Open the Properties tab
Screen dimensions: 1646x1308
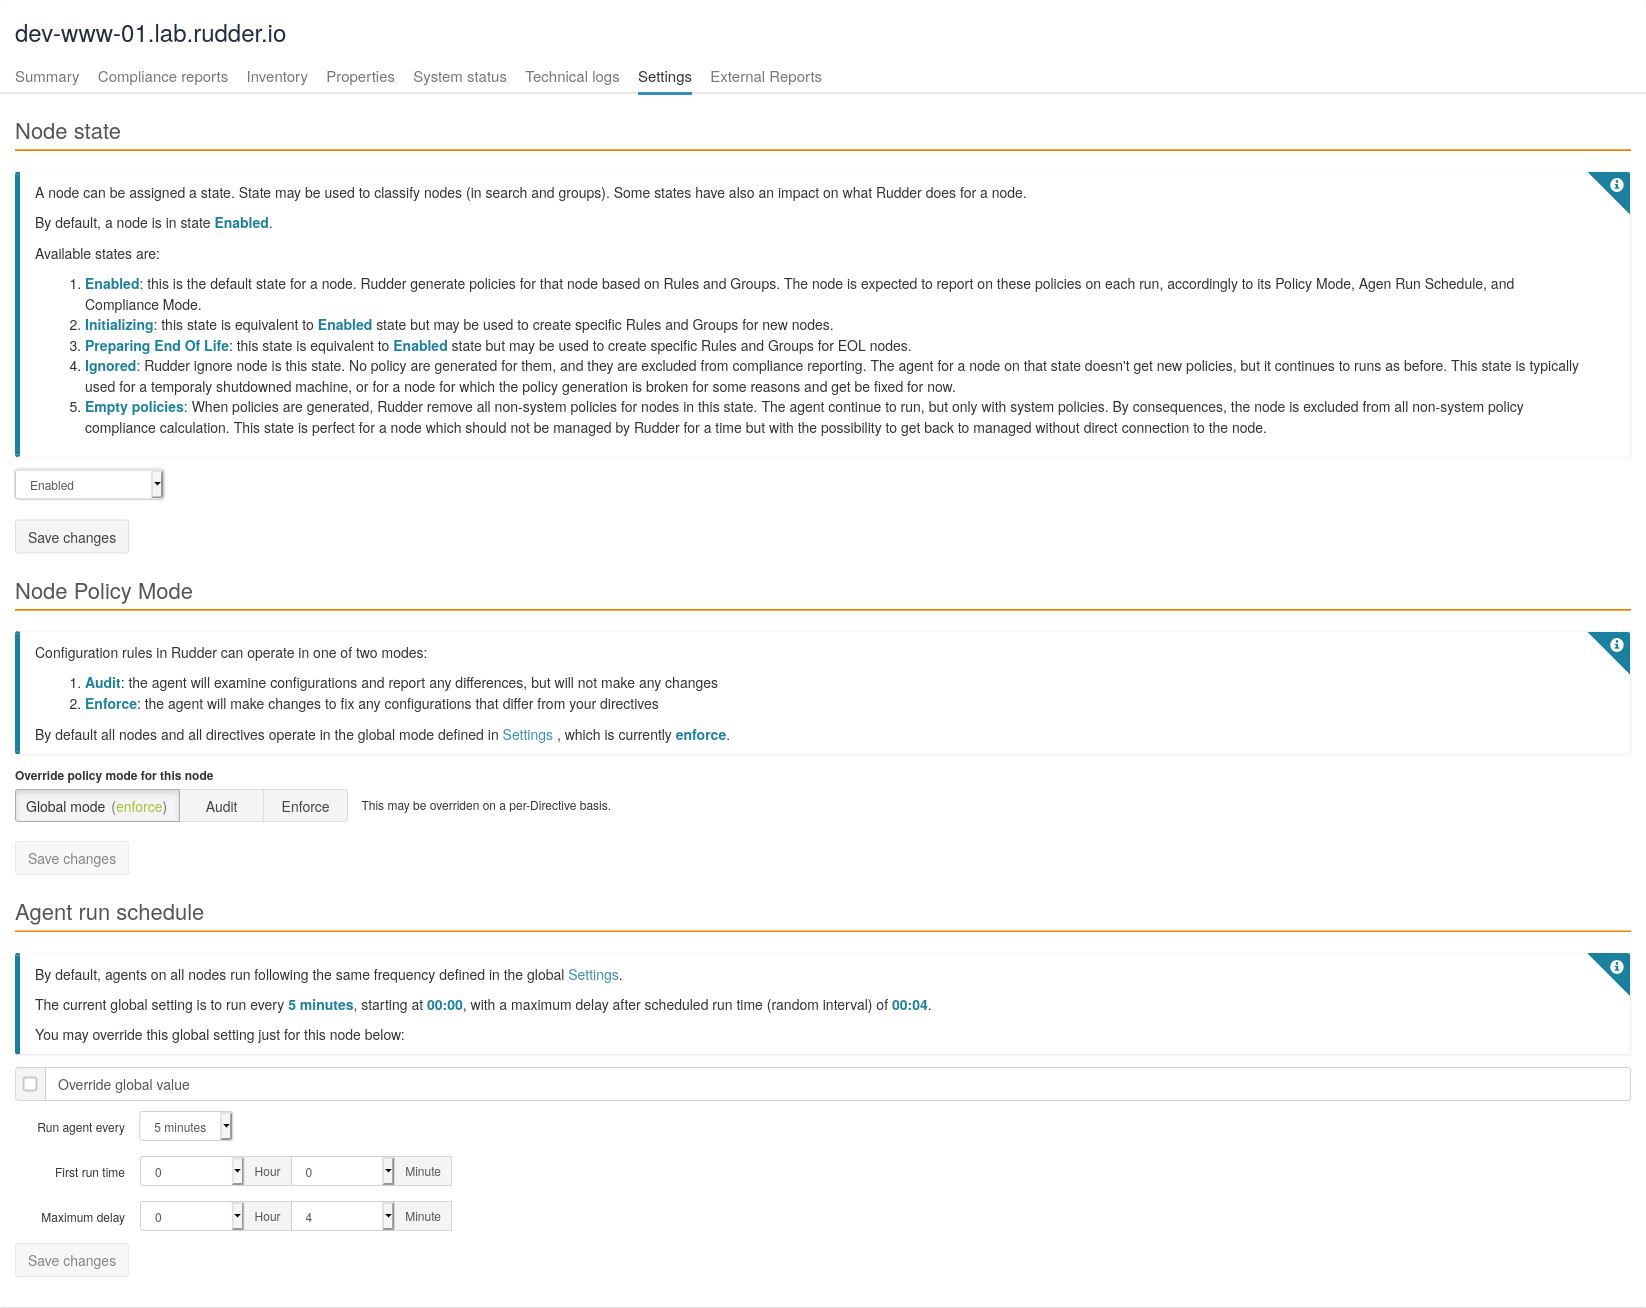click(360, 77)
